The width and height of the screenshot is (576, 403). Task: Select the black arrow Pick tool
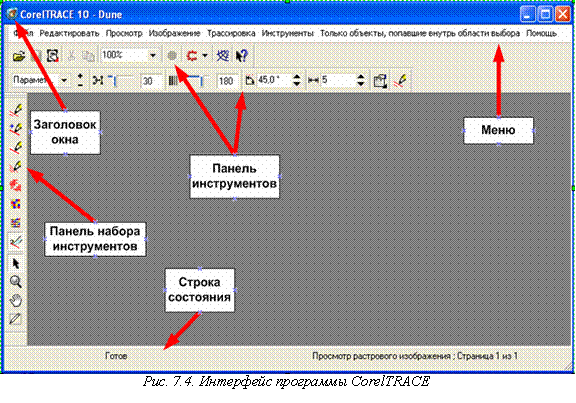[15, 264]
